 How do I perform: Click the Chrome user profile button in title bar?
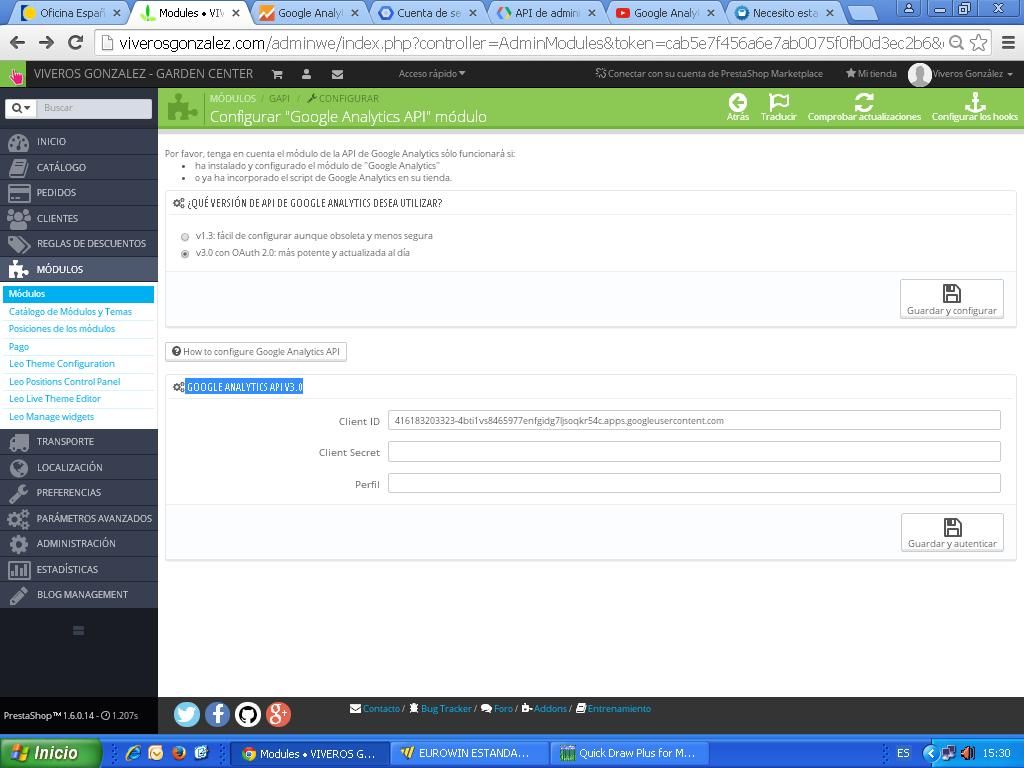908,8
